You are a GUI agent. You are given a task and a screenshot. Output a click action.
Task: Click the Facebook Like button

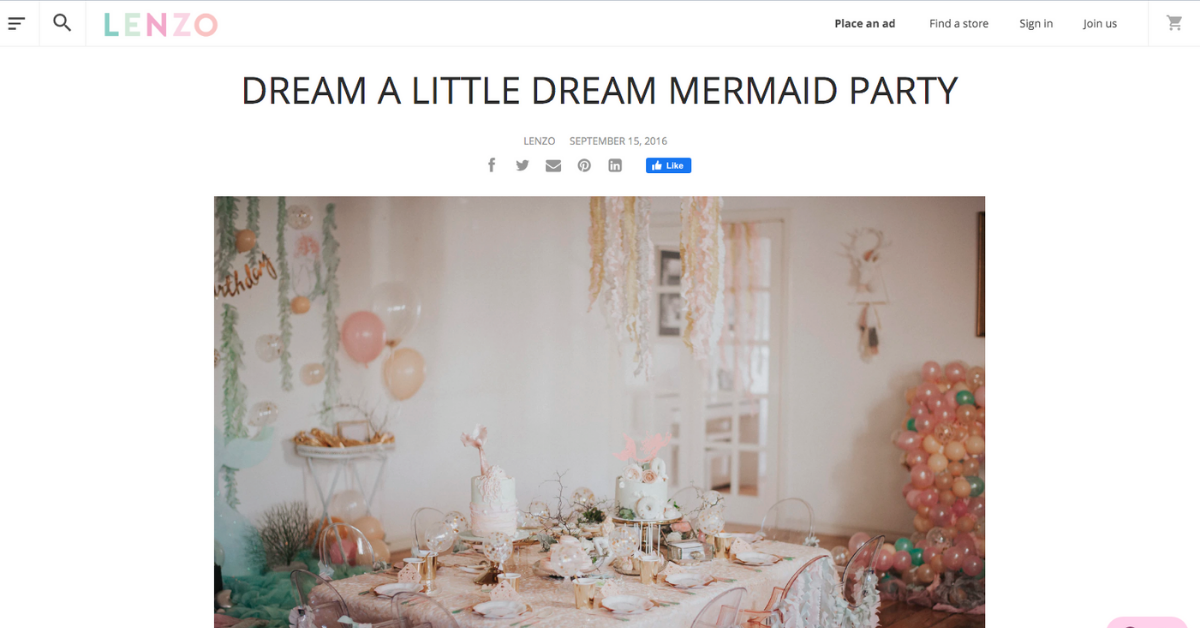[x=668, y=165]
